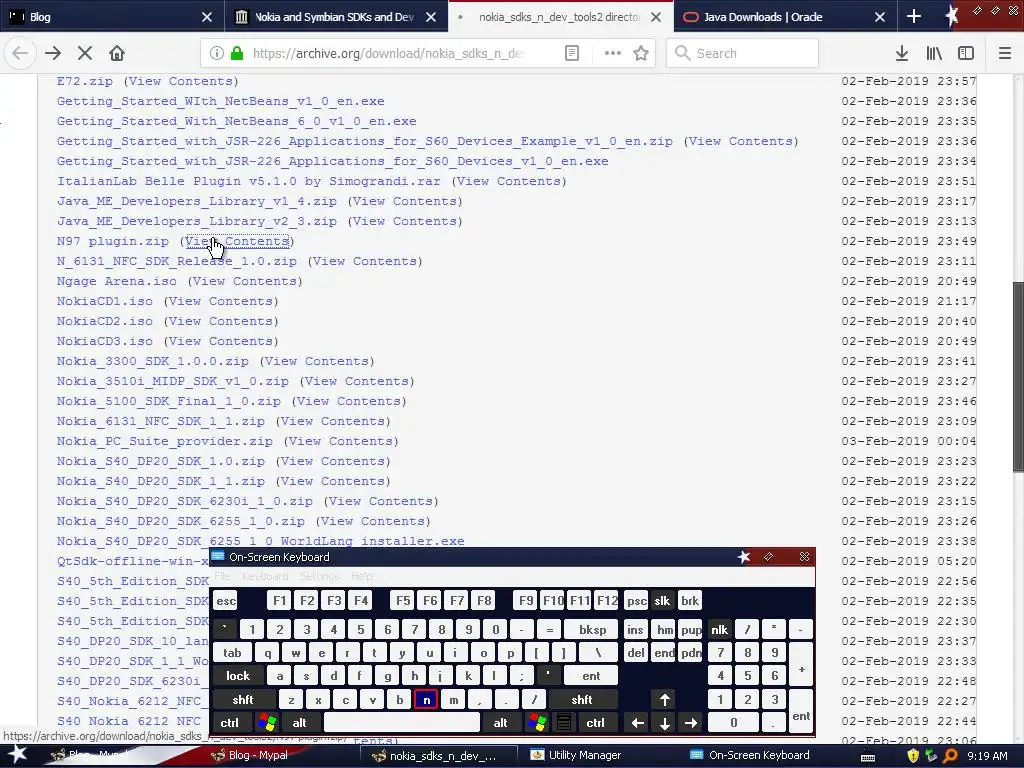The height and width of the screenshot is (768, 1024).
Task: Open the Start button on the taskbar
Action: pyautogui.click(x=17, y=755)
